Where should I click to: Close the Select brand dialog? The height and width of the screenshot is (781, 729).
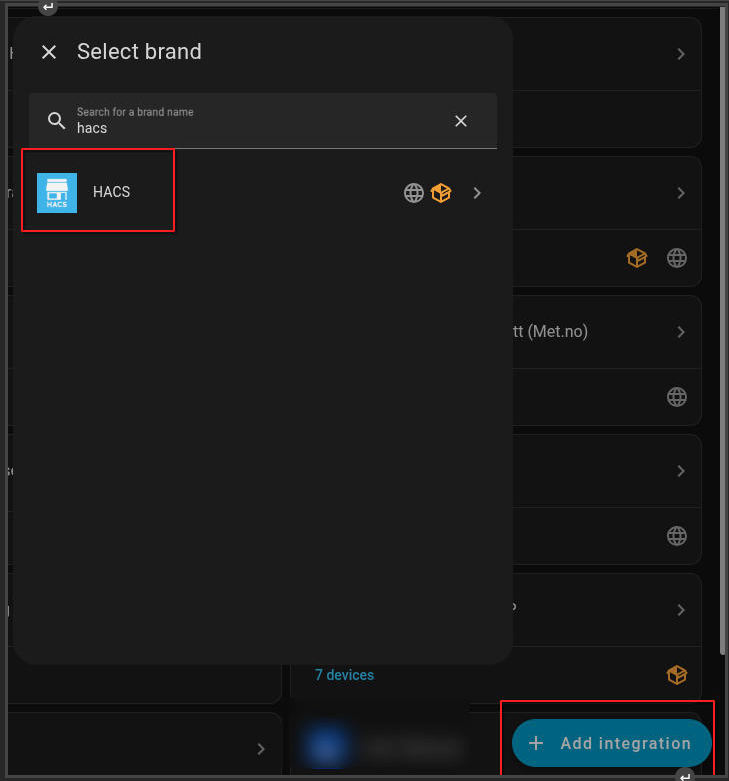click(x=49, y=52)
